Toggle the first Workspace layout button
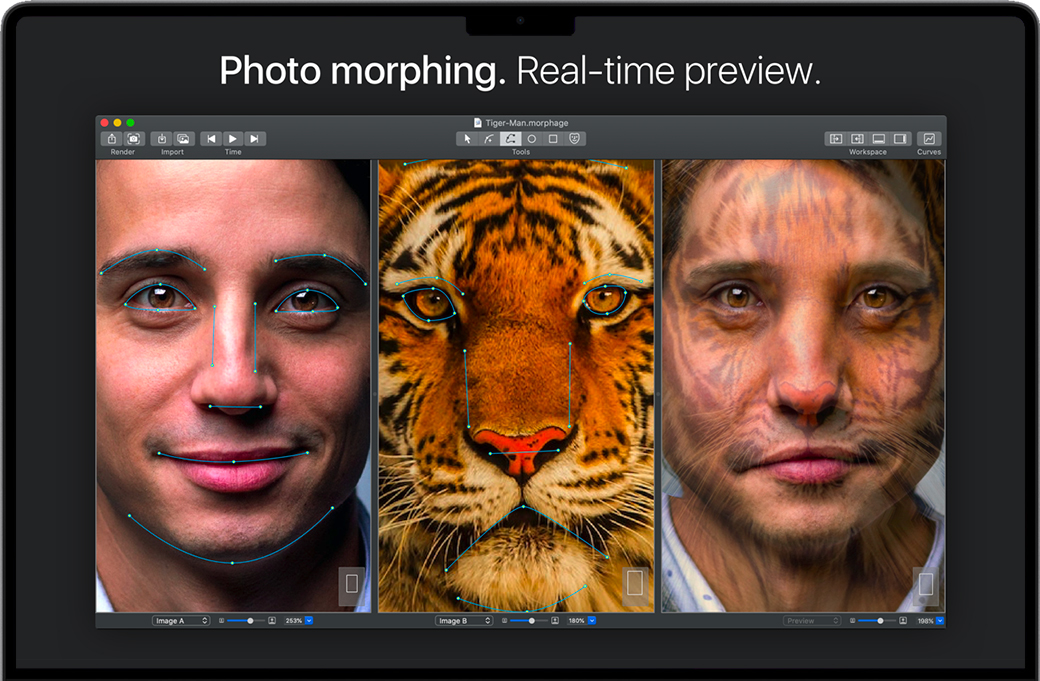The image size is (1040, 681). (x=835, y=139)
